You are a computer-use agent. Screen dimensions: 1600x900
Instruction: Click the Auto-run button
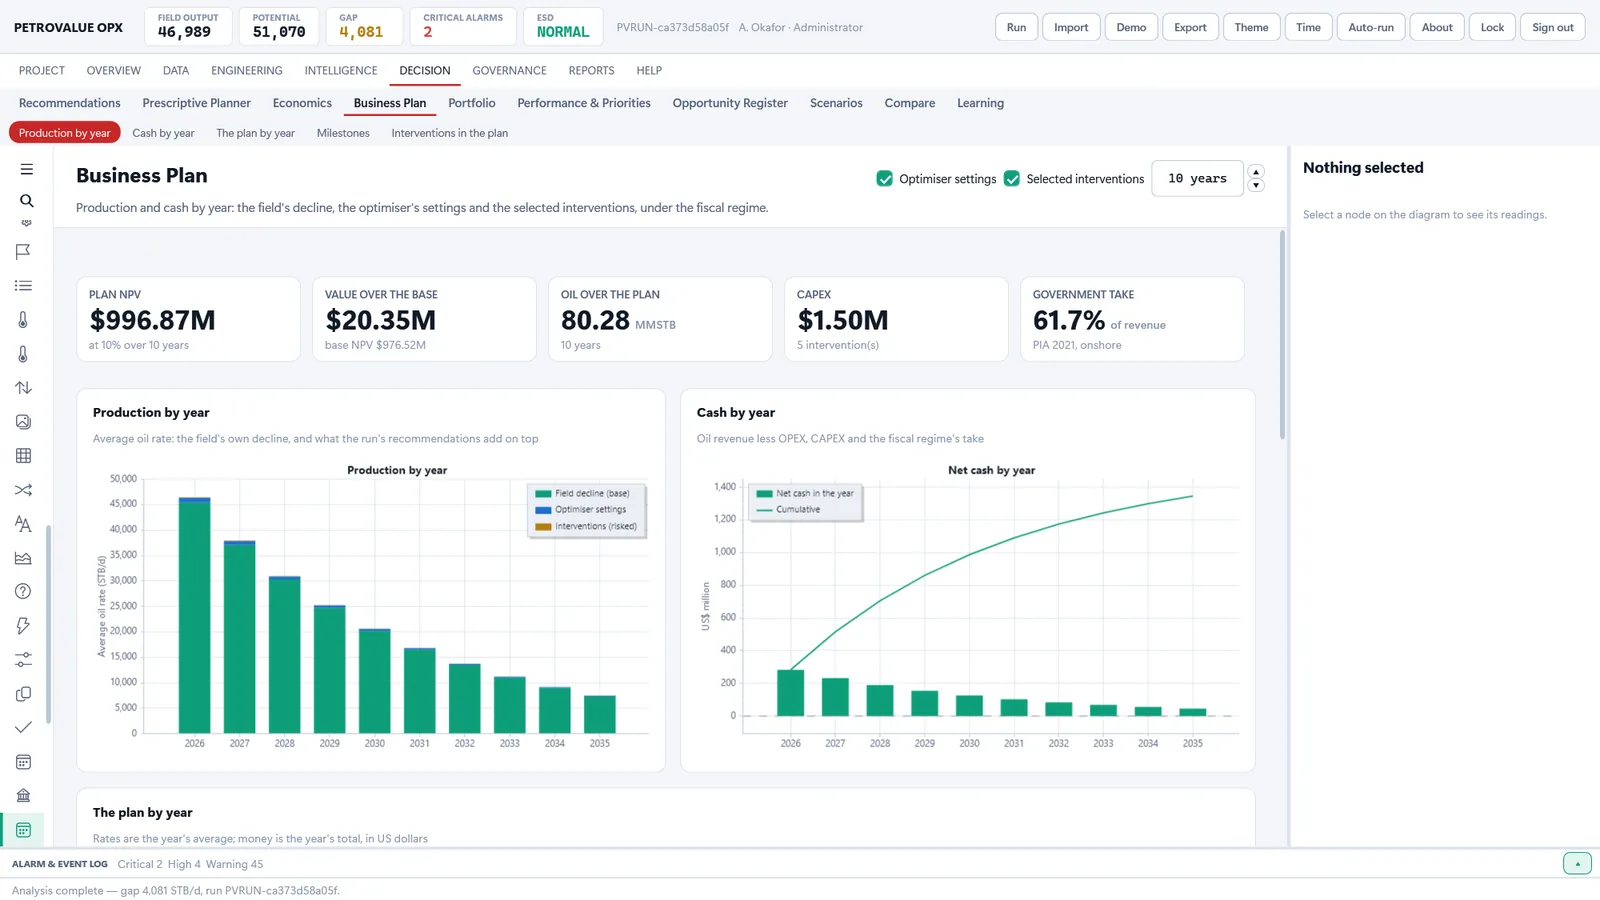(1371, 27)
